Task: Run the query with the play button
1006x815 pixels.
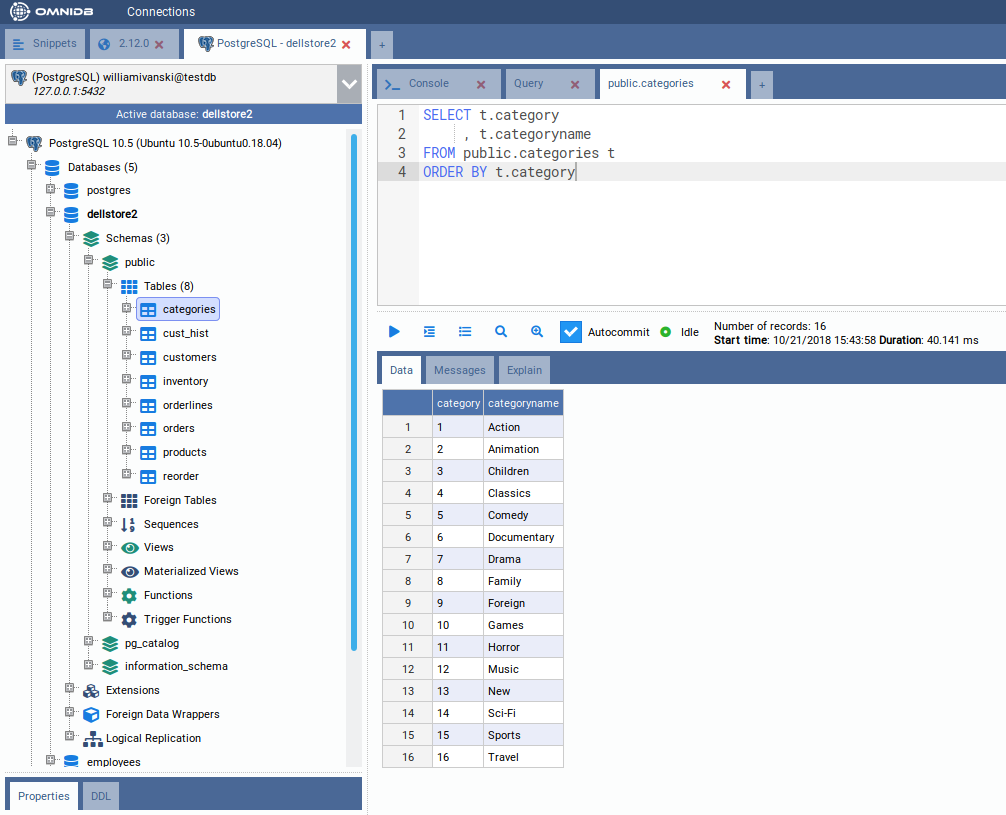Action: (x=394, y=332)
